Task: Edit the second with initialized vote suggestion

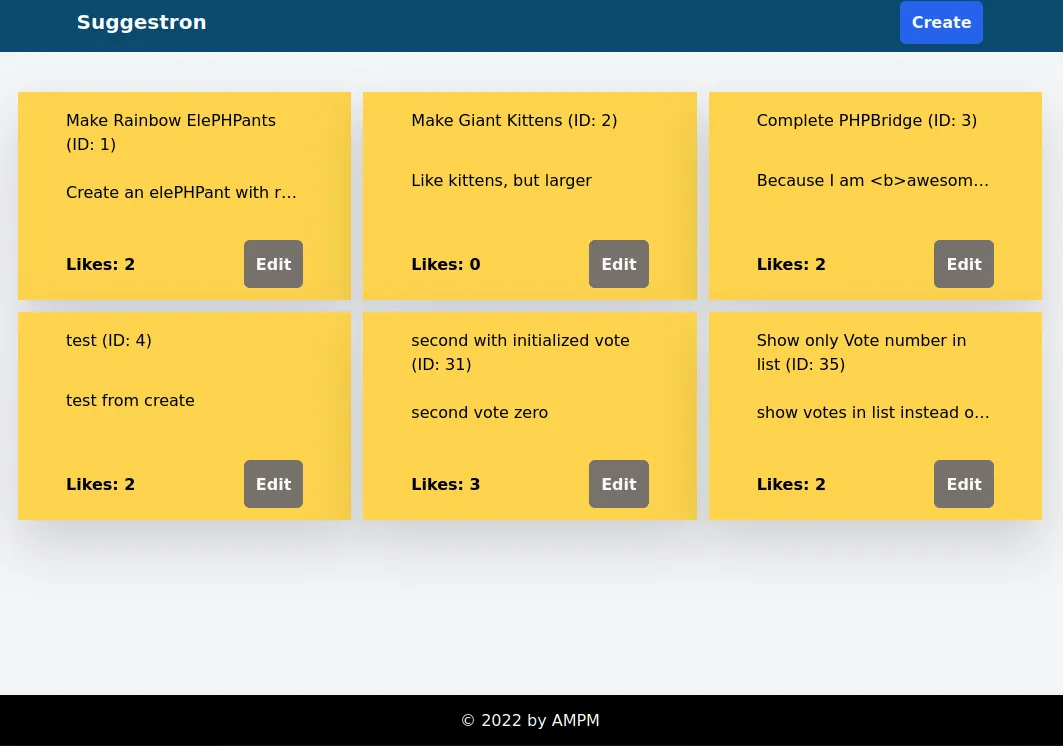Action: coord(618,484)
